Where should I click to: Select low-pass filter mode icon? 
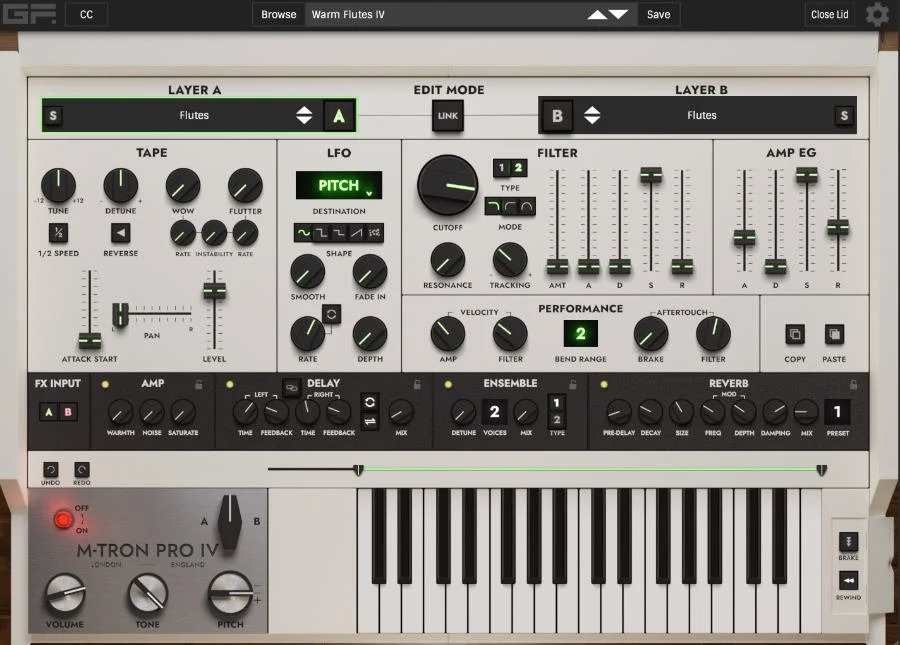coord(493,206)
